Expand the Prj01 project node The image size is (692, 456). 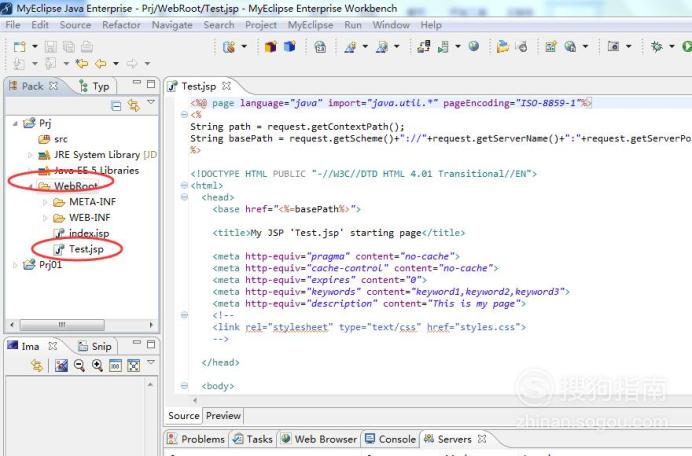coord(15,265)
